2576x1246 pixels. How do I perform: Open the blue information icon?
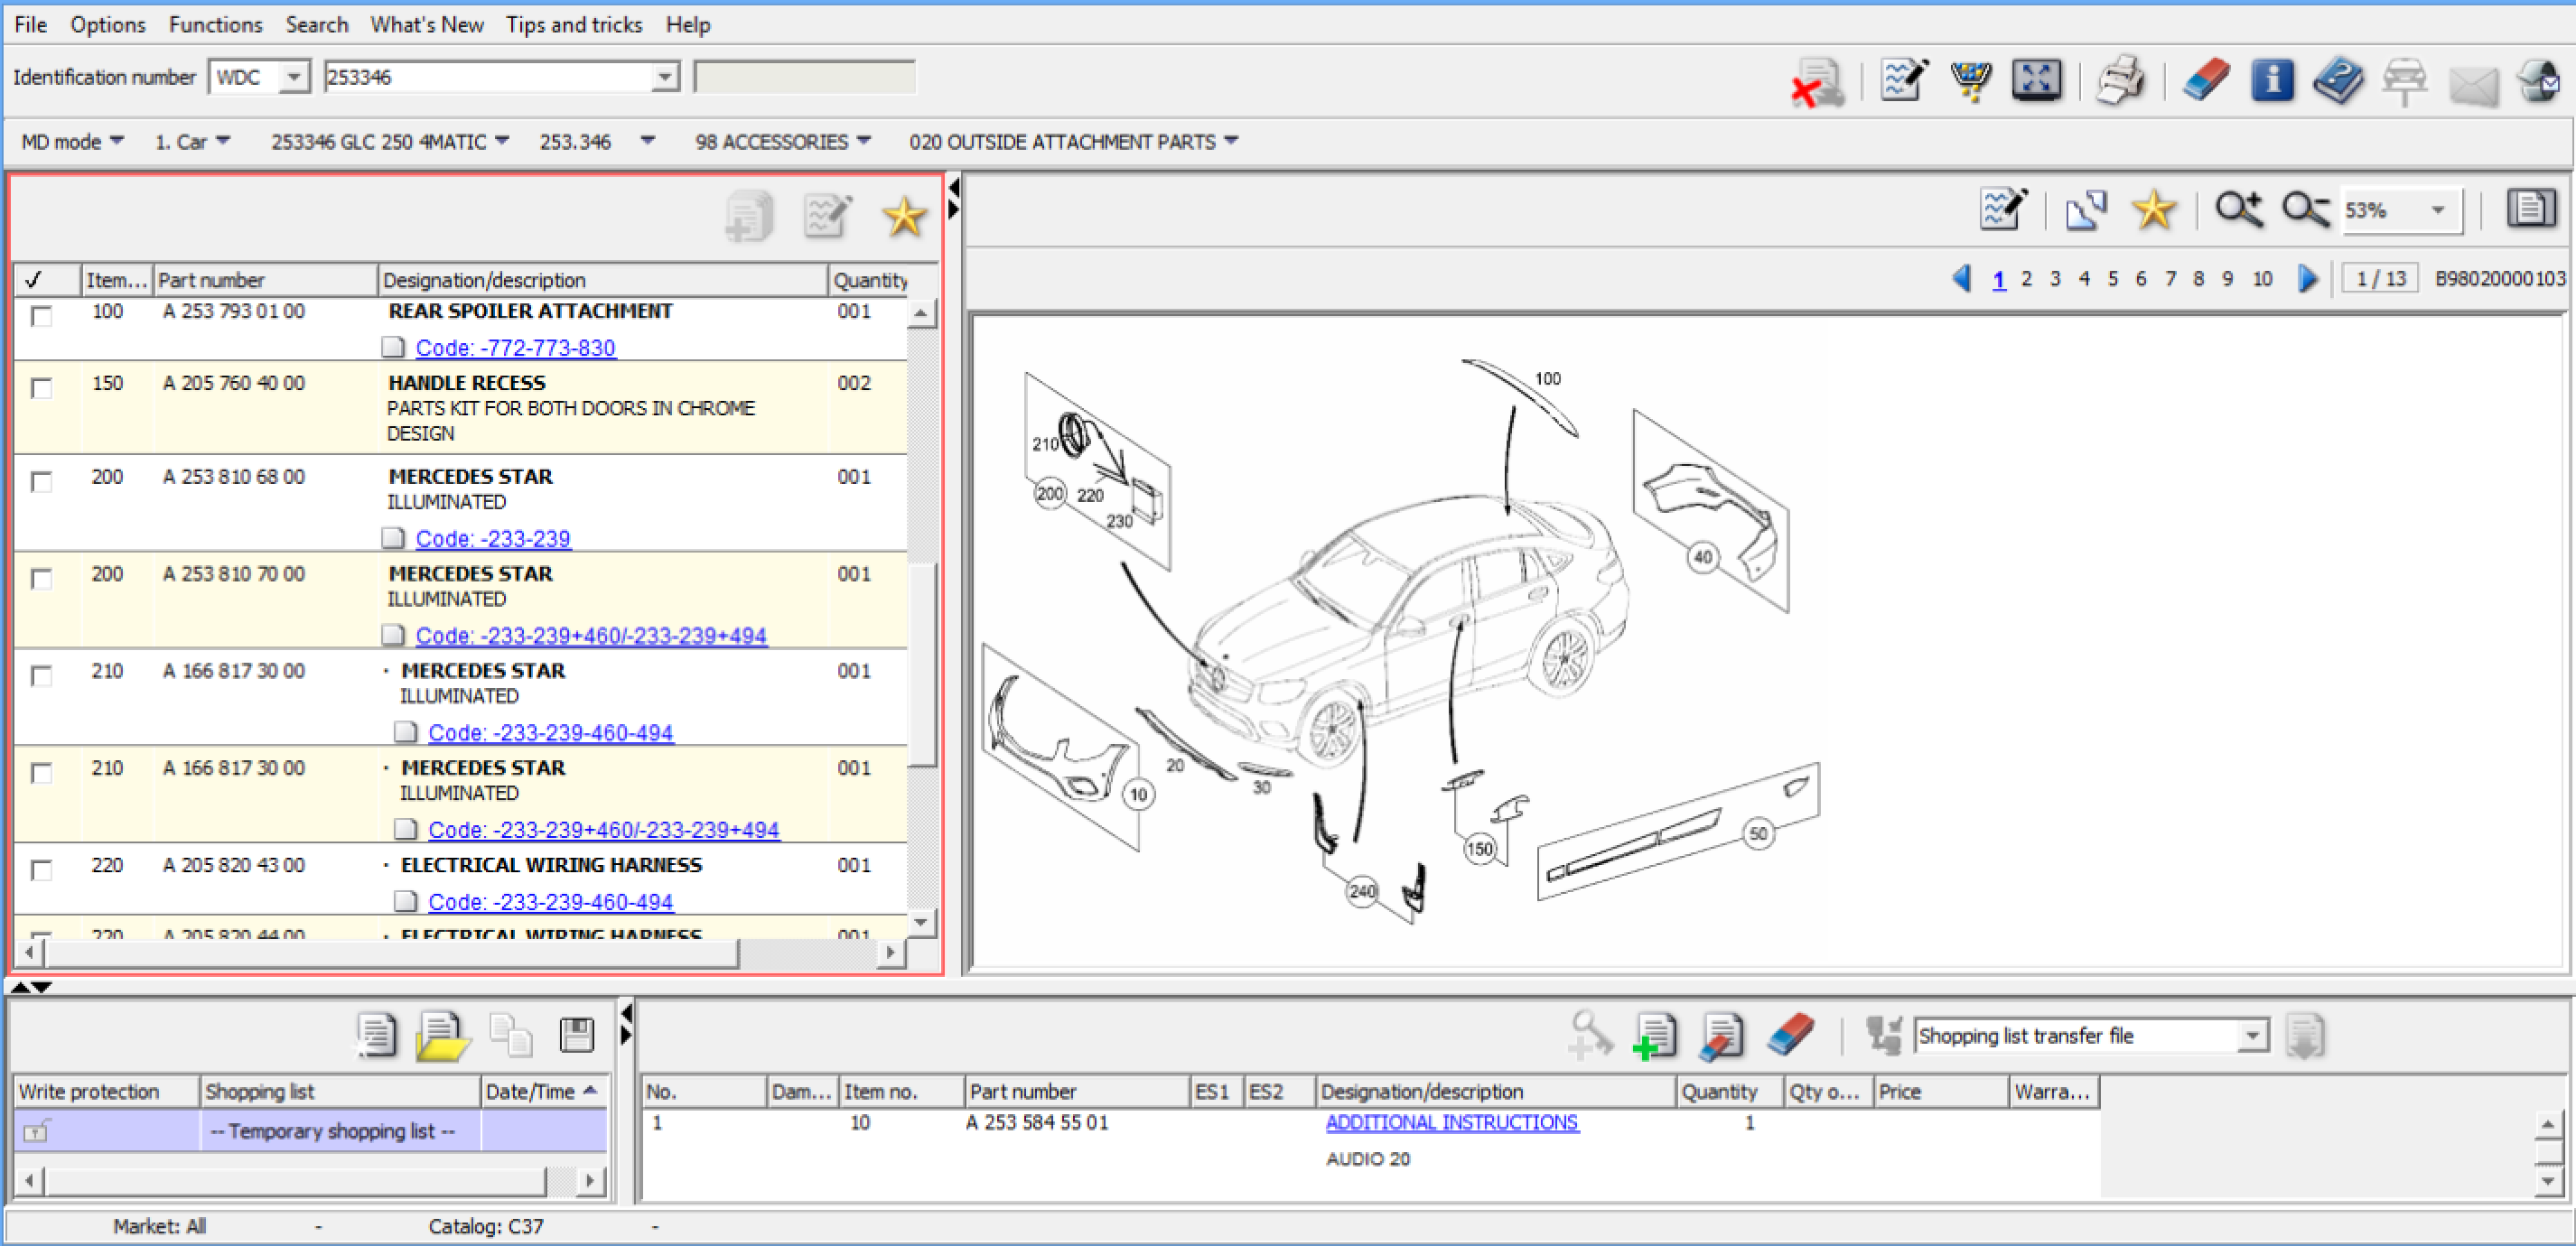(x=2272, y=80)
